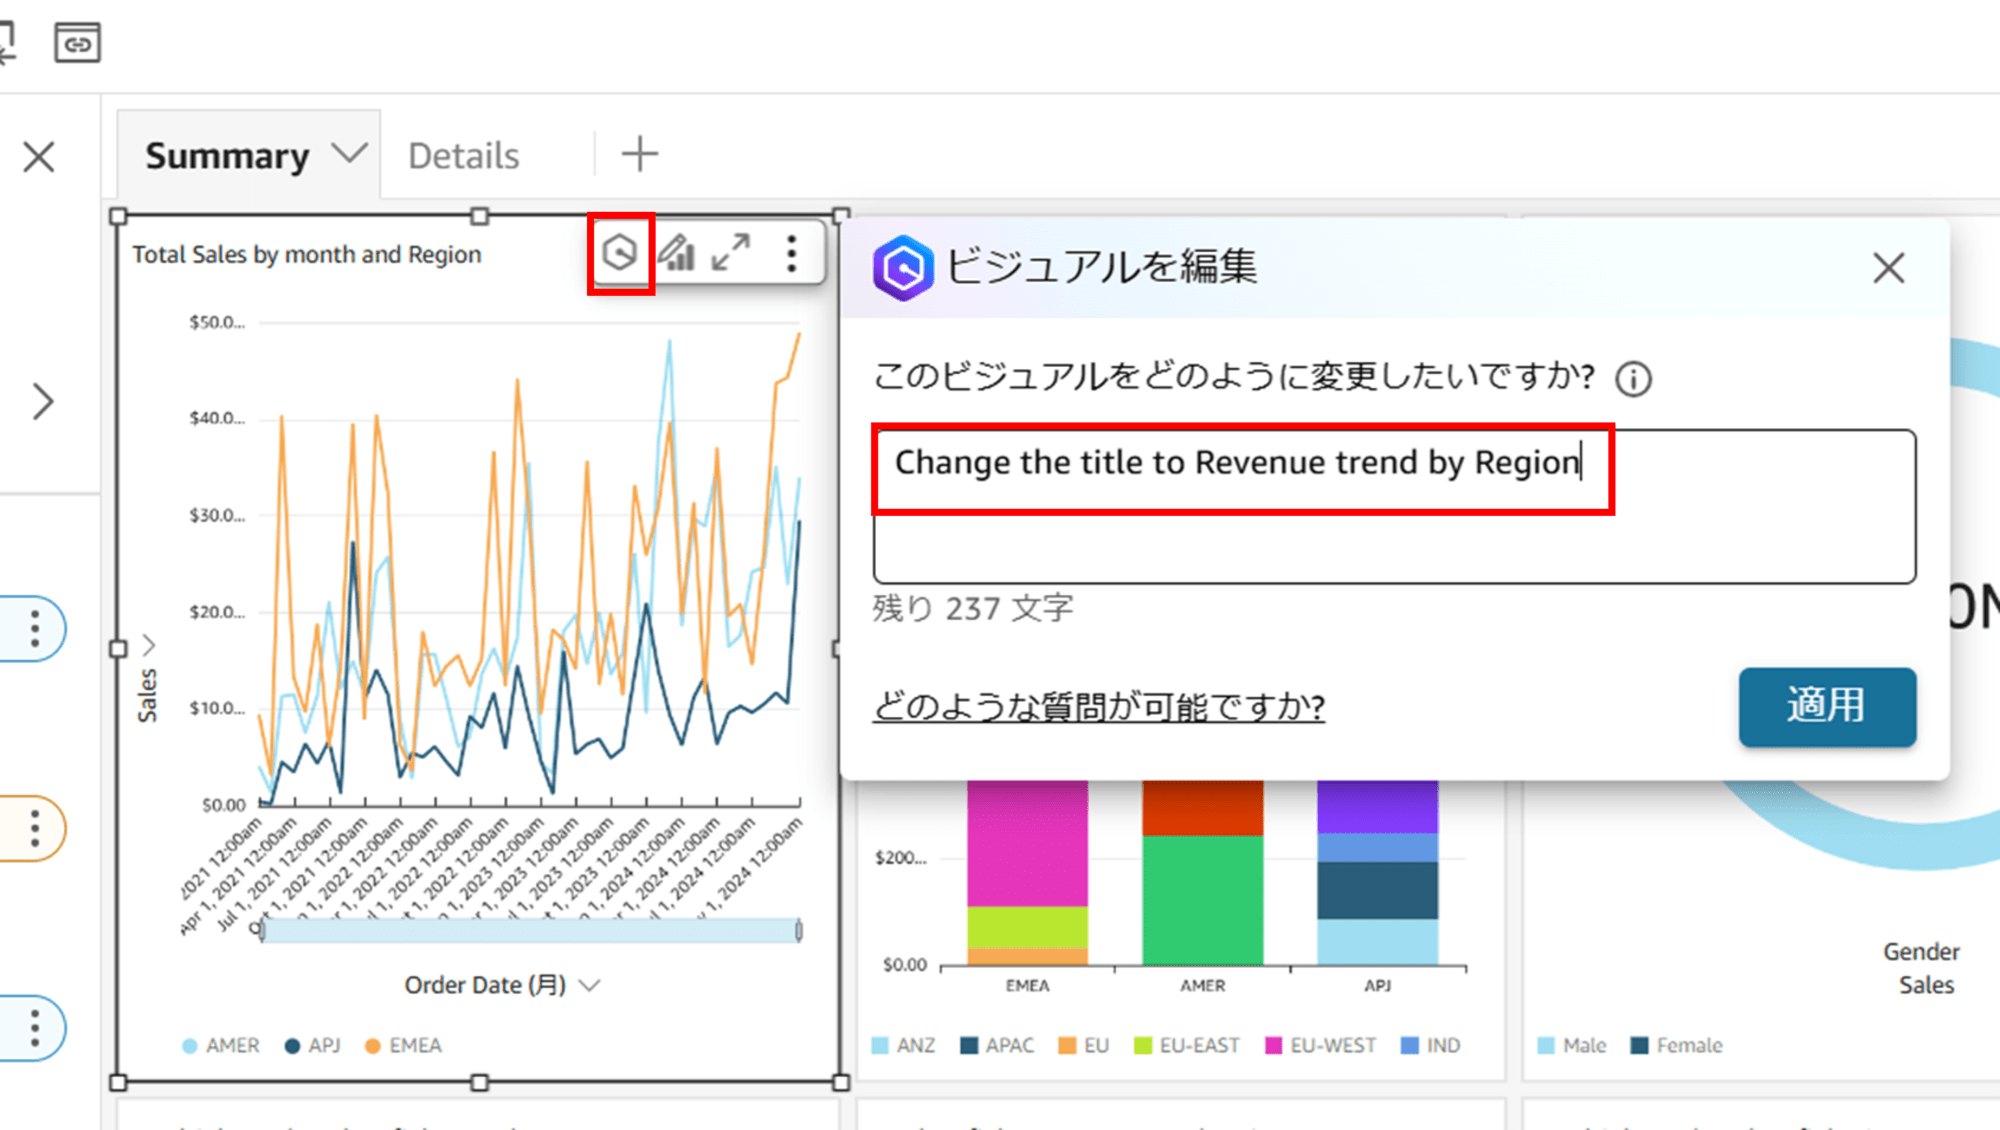Click the ANZ legend item
Screen dimensions: 2000x1130
(904, 1045)
